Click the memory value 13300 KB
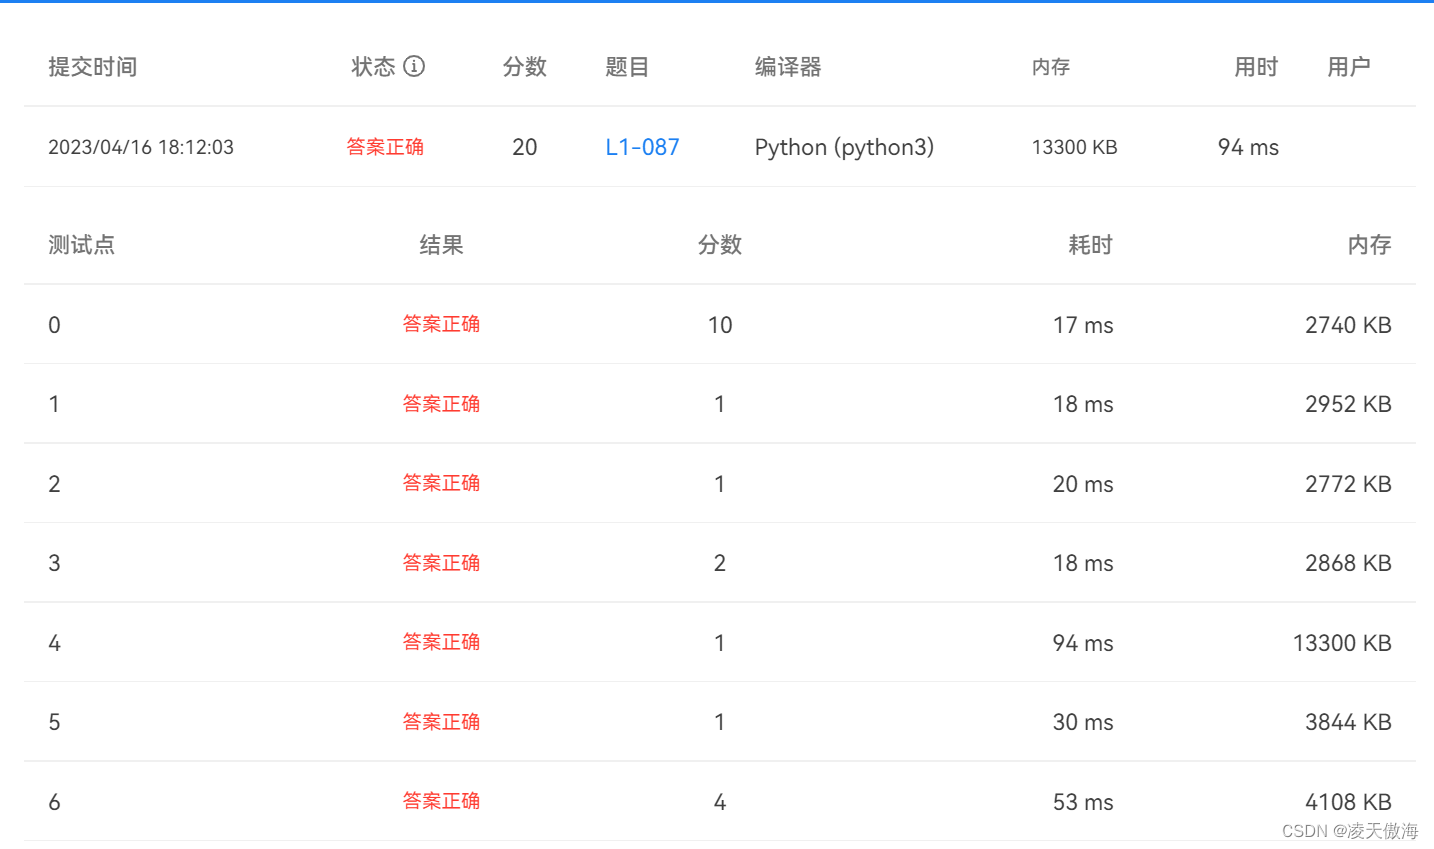This screenshot has width=1434, height=849. coord(1074,146)
